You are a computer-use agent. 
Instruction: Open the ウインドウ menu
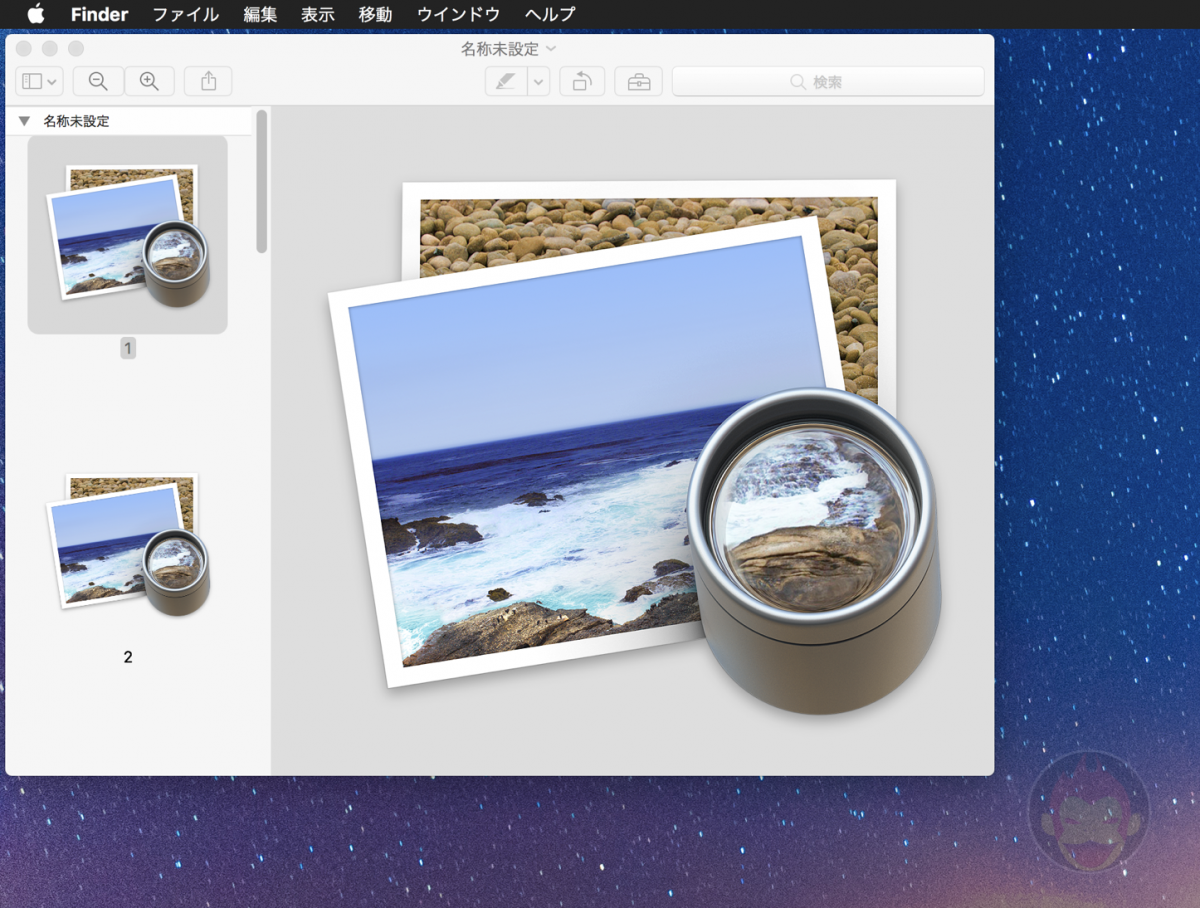pos(457,14)
